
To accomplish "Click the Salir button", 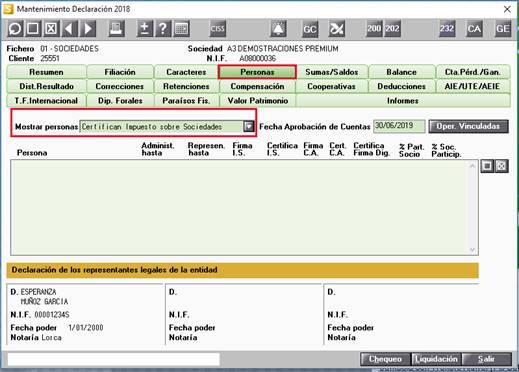I will [487, 359].
